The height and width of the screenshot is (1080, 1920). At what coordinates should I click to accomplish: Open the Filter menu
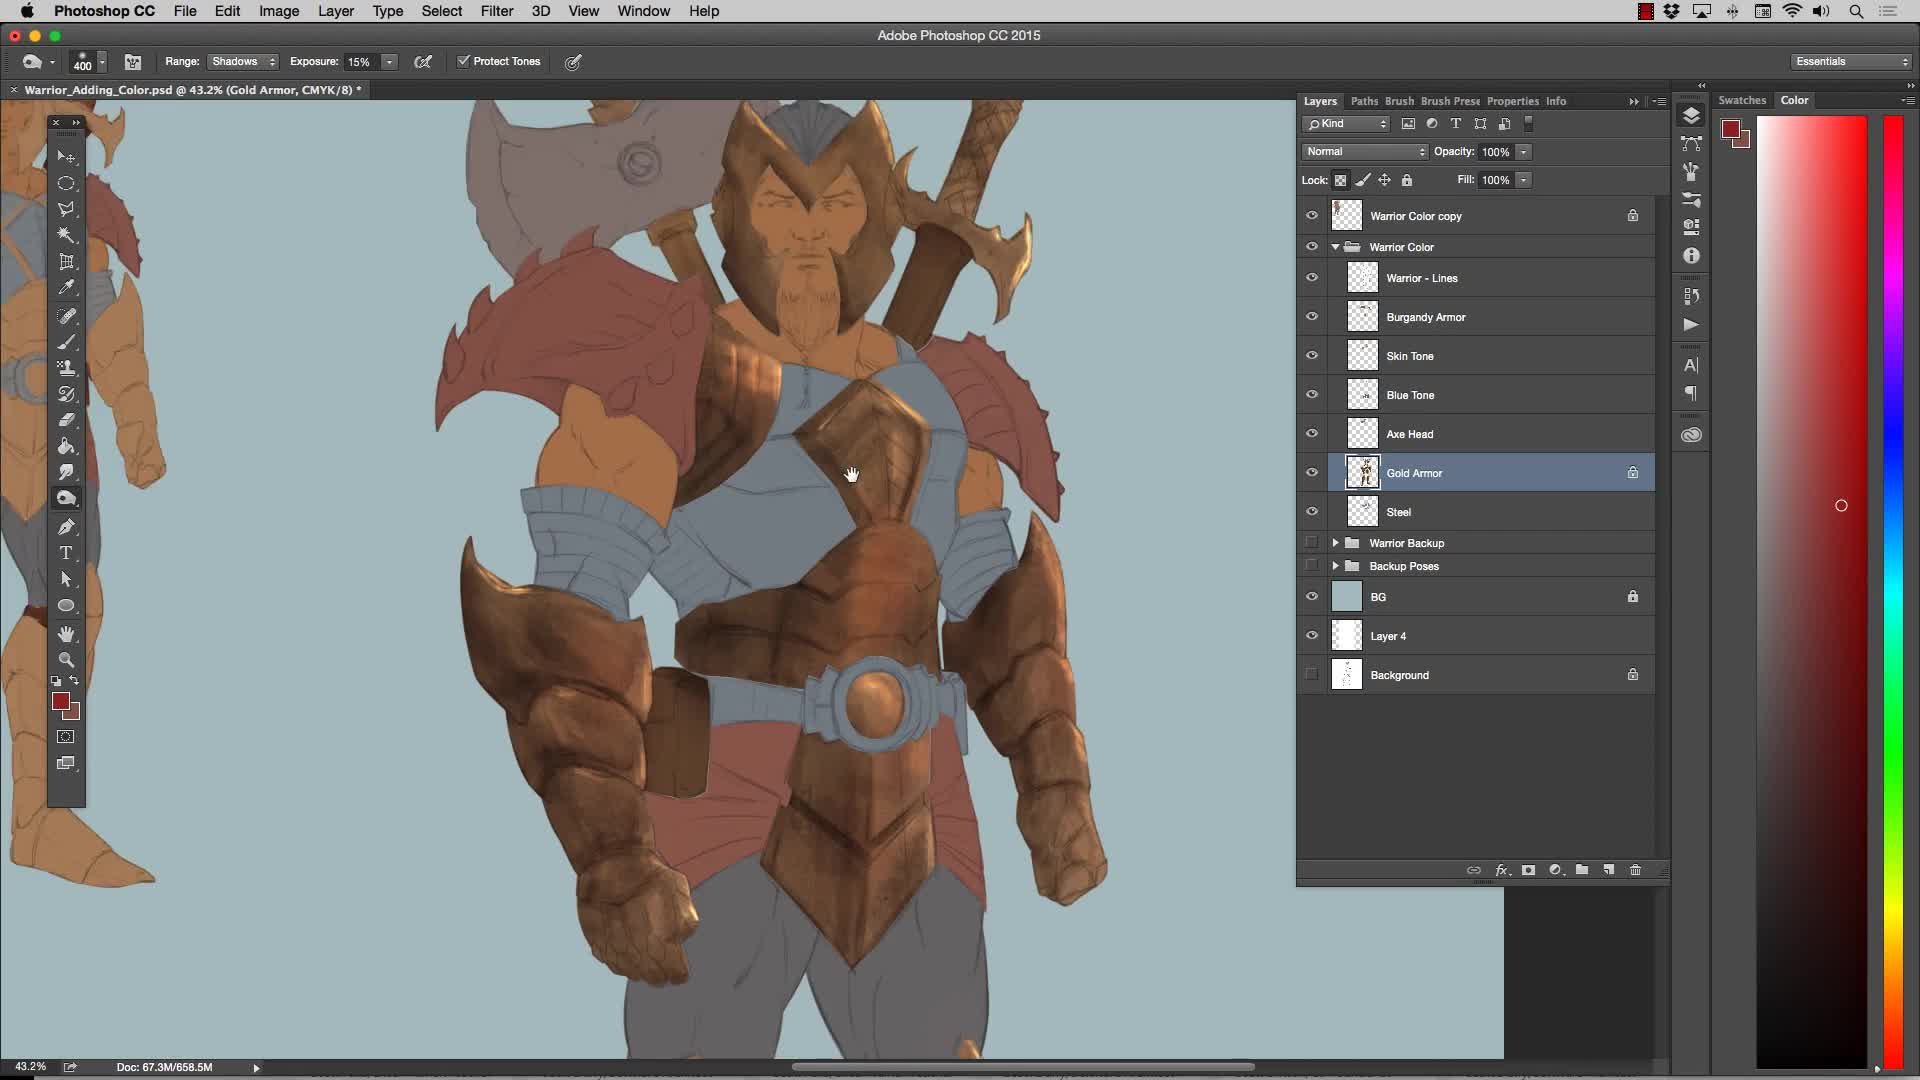[496, 11]
